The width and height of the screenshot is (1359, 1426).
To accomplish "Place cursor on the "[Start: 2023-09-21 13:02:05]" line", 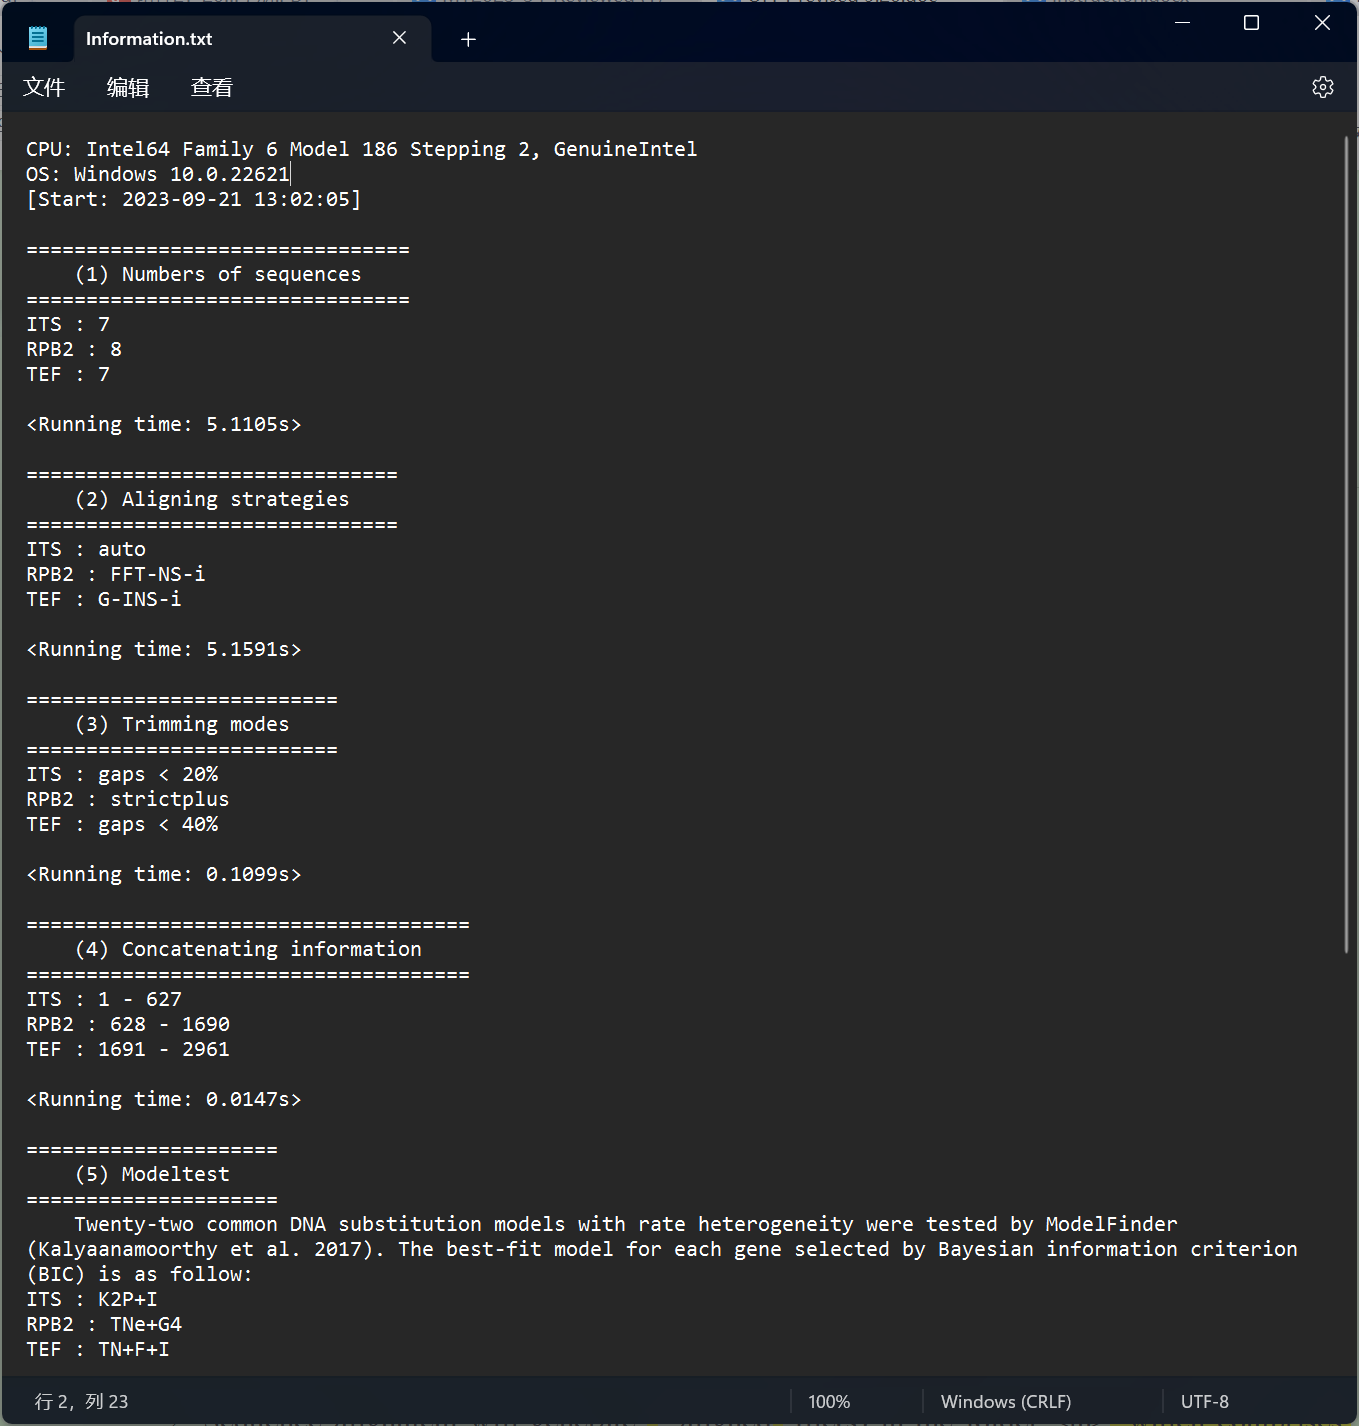I will pyautogui.click(x=193, y=199).
